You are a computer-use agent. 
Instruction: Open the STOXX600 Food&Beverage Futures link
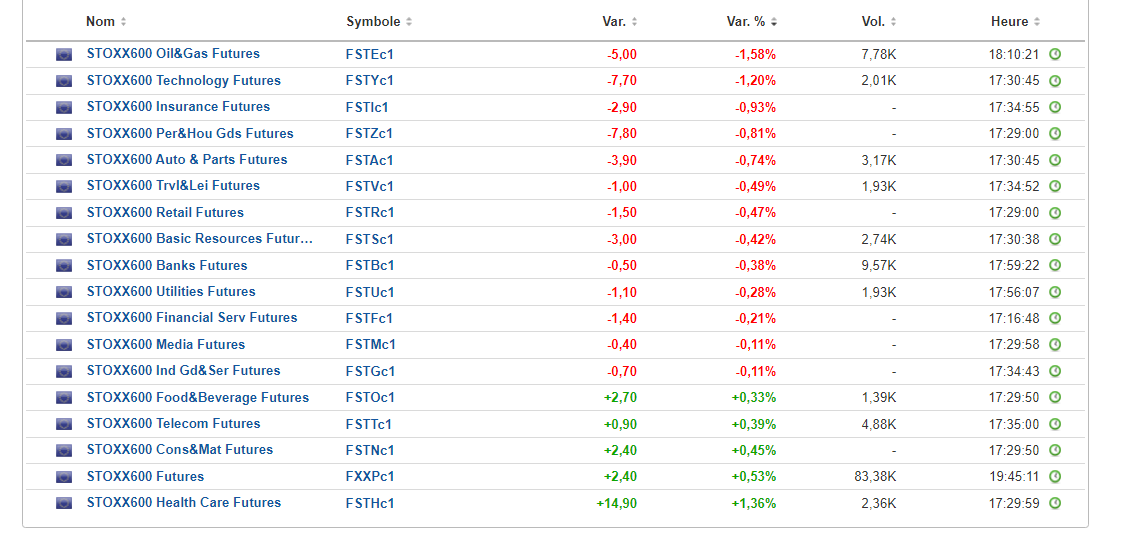[197, 398]
